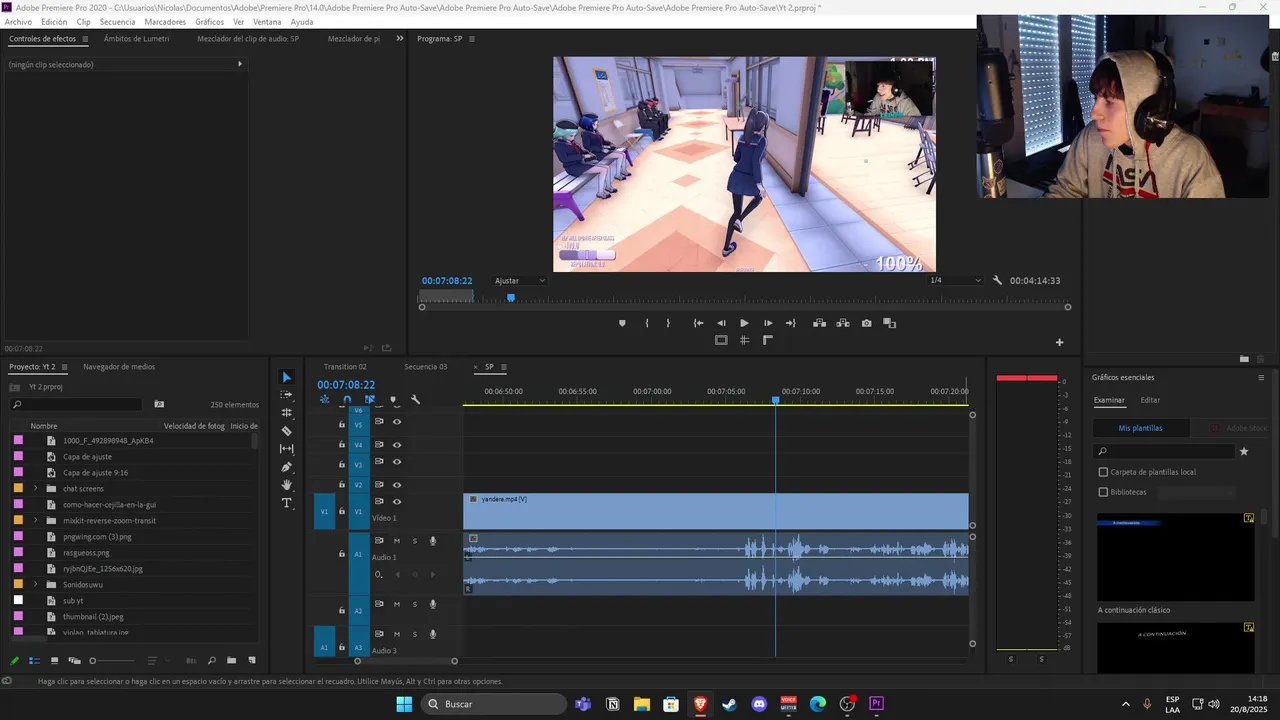The height and width of the screenshot is (720, 1280).
Task: Expand the Sonidosuwu bin
Action: [x=36, y=585]
